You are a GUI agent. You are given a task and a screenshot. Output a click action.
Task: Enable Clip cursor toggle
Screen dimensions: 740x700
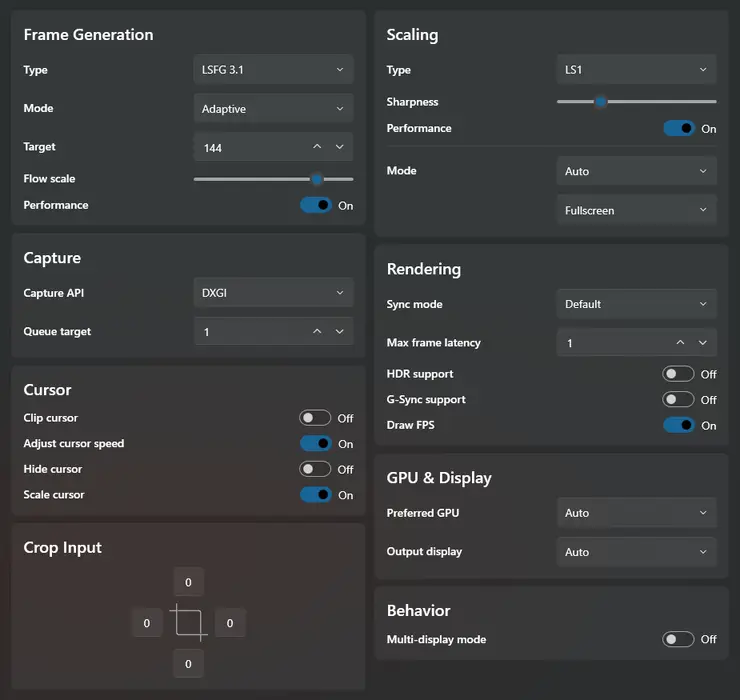click(x=315, y=418)
